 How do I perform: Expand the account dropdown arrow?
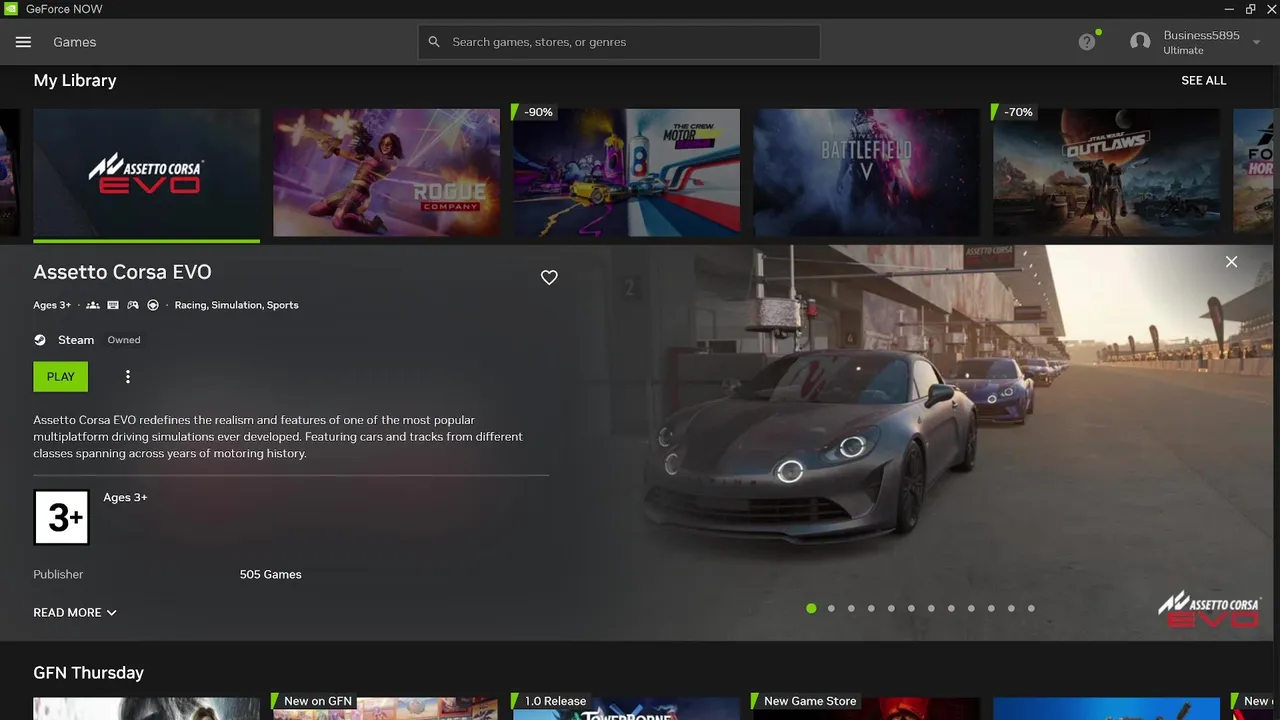(1257, 42)
